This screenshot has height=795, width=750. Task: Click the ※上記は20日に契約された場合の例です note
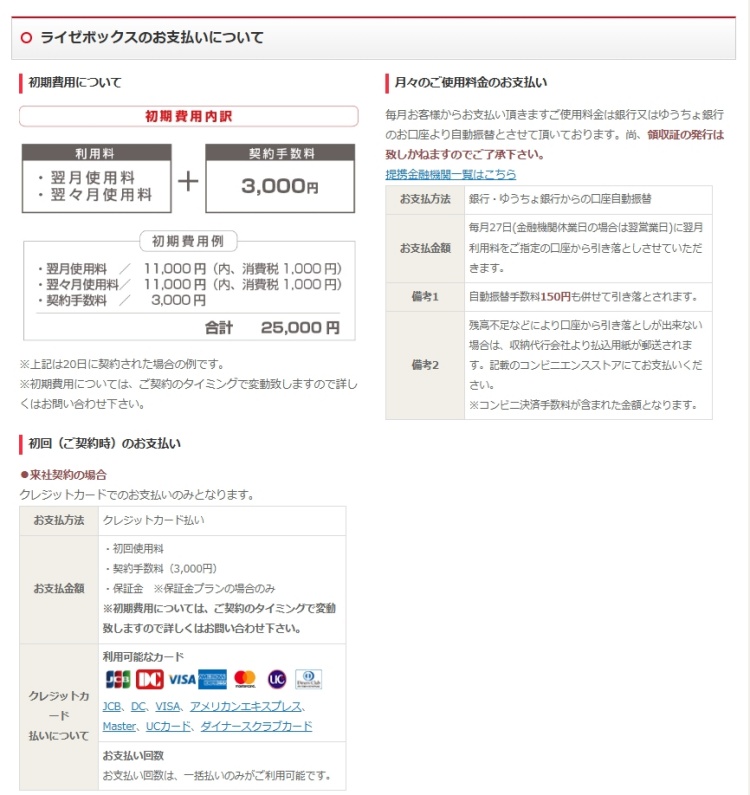122,364
